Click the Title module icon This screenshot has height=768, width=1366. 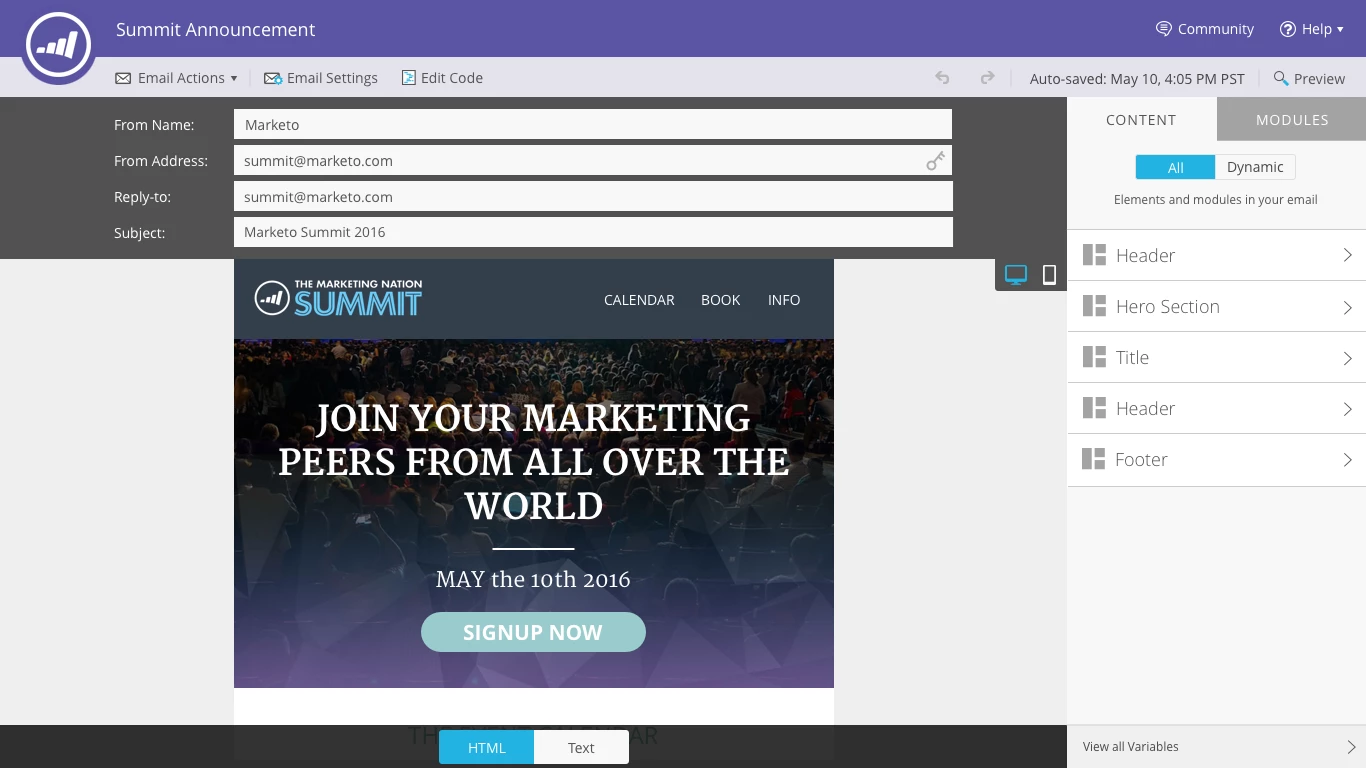point(1094,357)
